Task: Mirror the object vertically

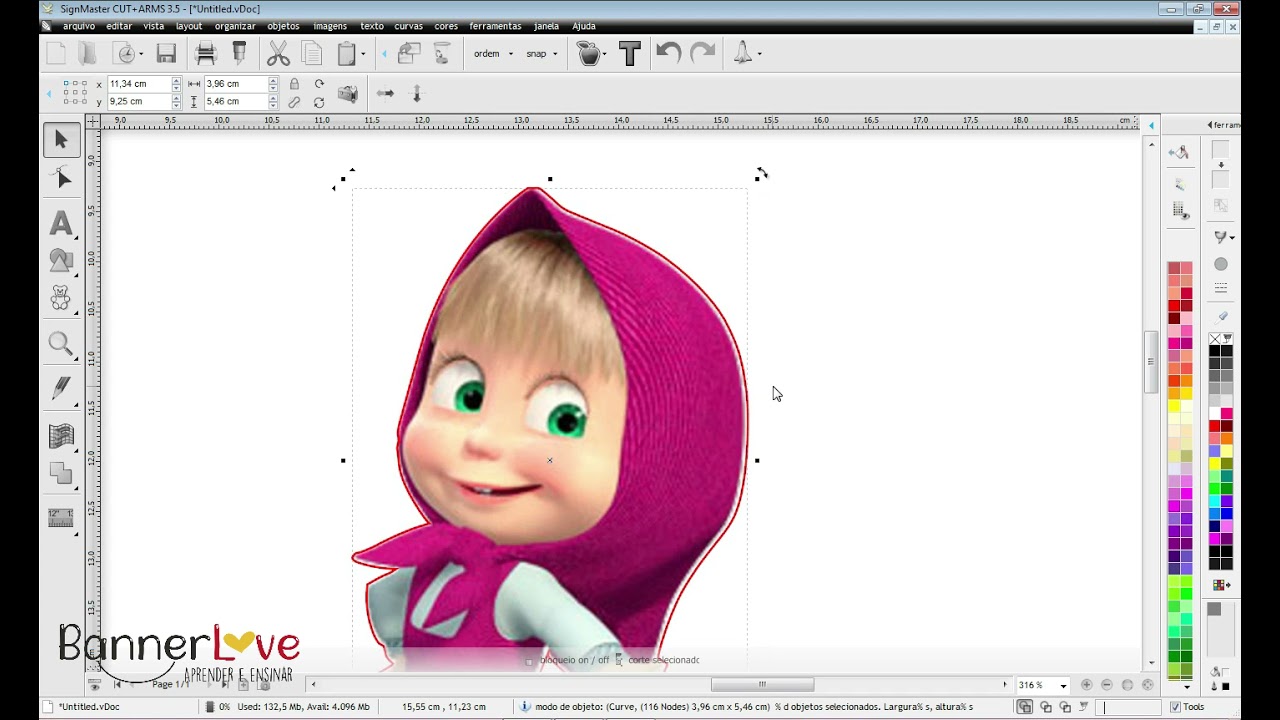Action: (x=417, y=93)
